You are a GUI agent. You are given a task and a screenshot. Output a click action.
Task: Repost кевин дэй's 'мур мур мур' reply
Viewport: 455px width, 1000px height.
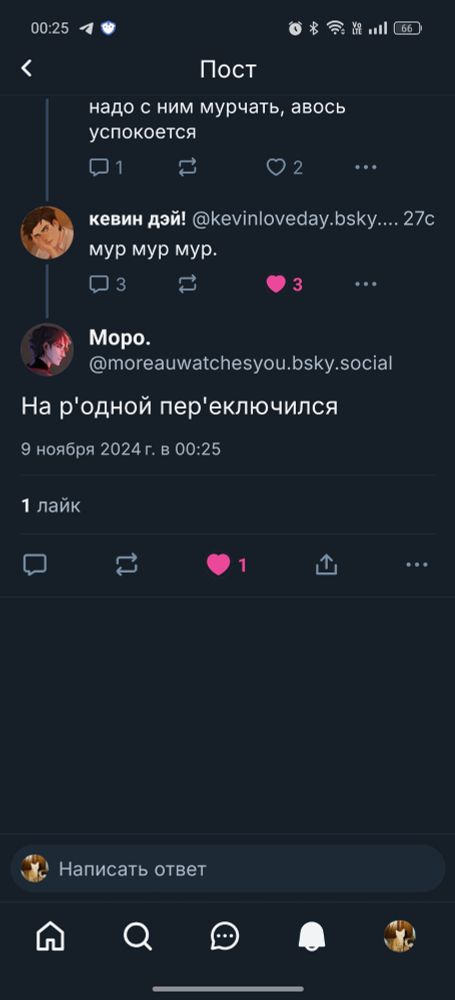187,284
